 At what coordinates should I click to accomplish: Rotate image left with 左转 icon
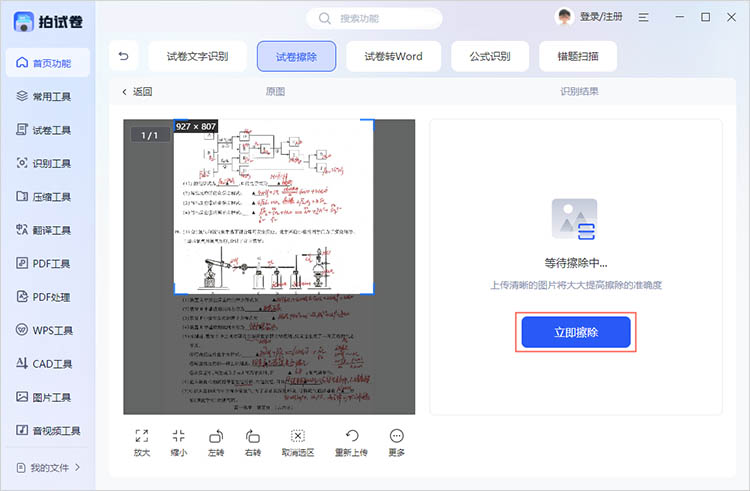click(216, 436)
